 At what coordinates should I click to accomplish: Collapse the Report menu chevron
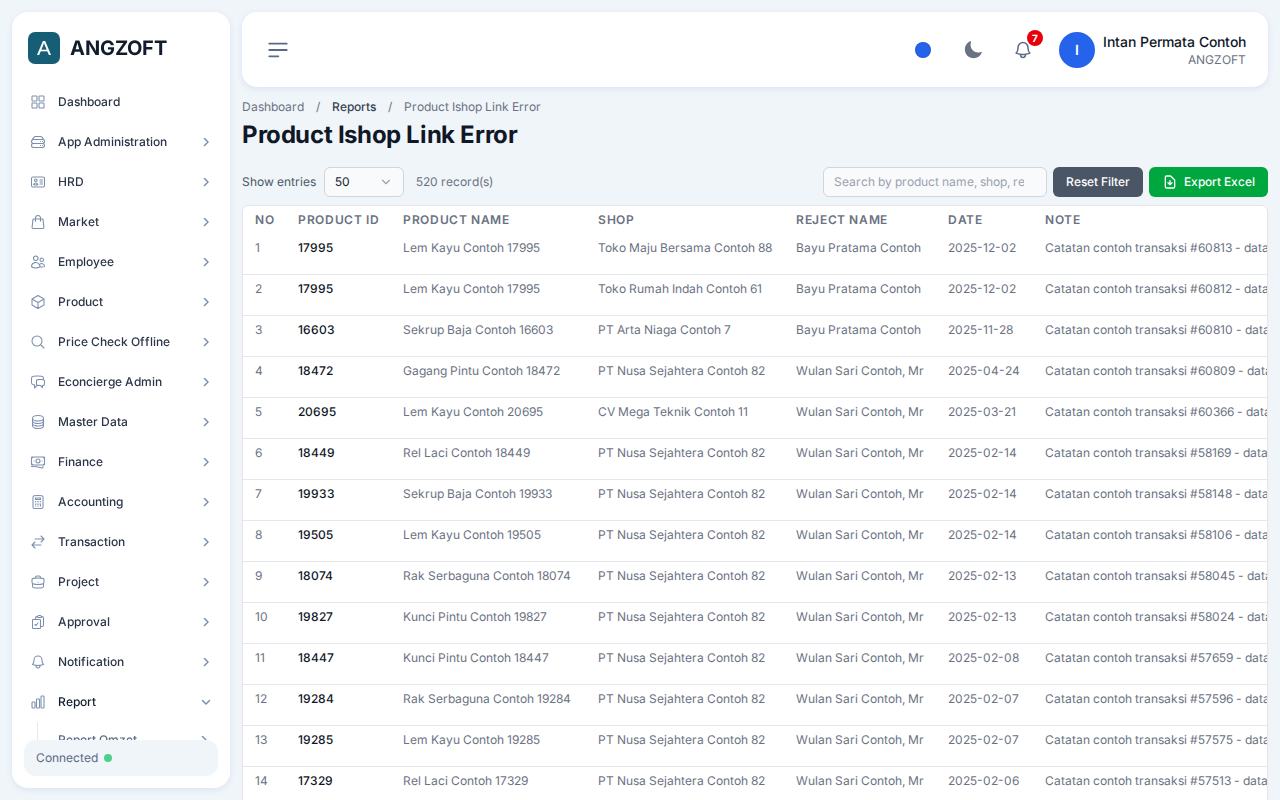click(206, 702)
